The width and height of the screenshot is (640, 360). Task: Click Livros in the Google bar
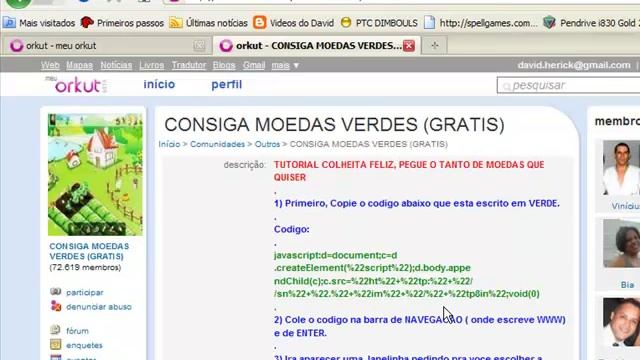point(151,65)
